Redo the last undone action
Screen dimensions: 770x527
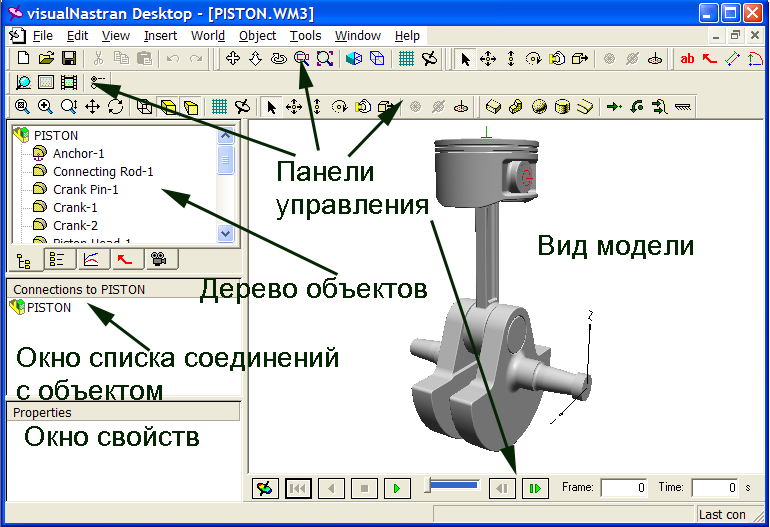196,58
